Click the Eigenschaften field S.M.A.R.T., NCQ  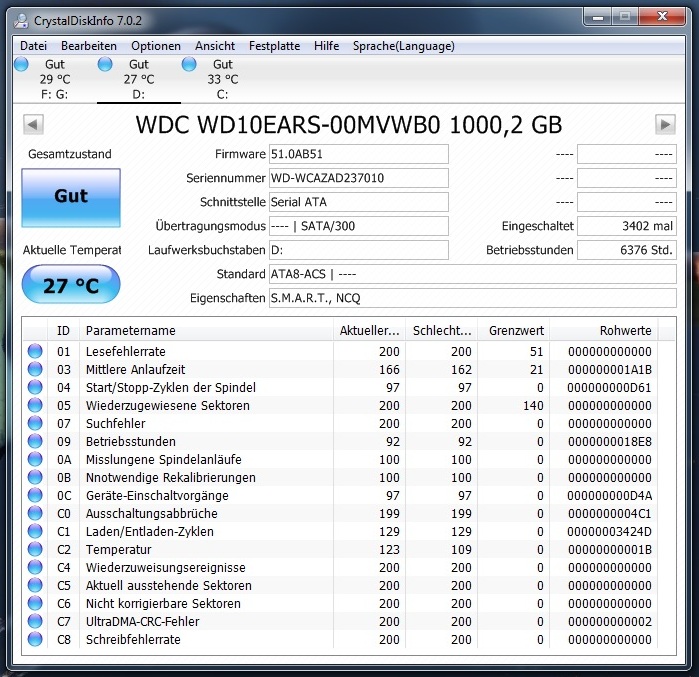pos(473,298)
